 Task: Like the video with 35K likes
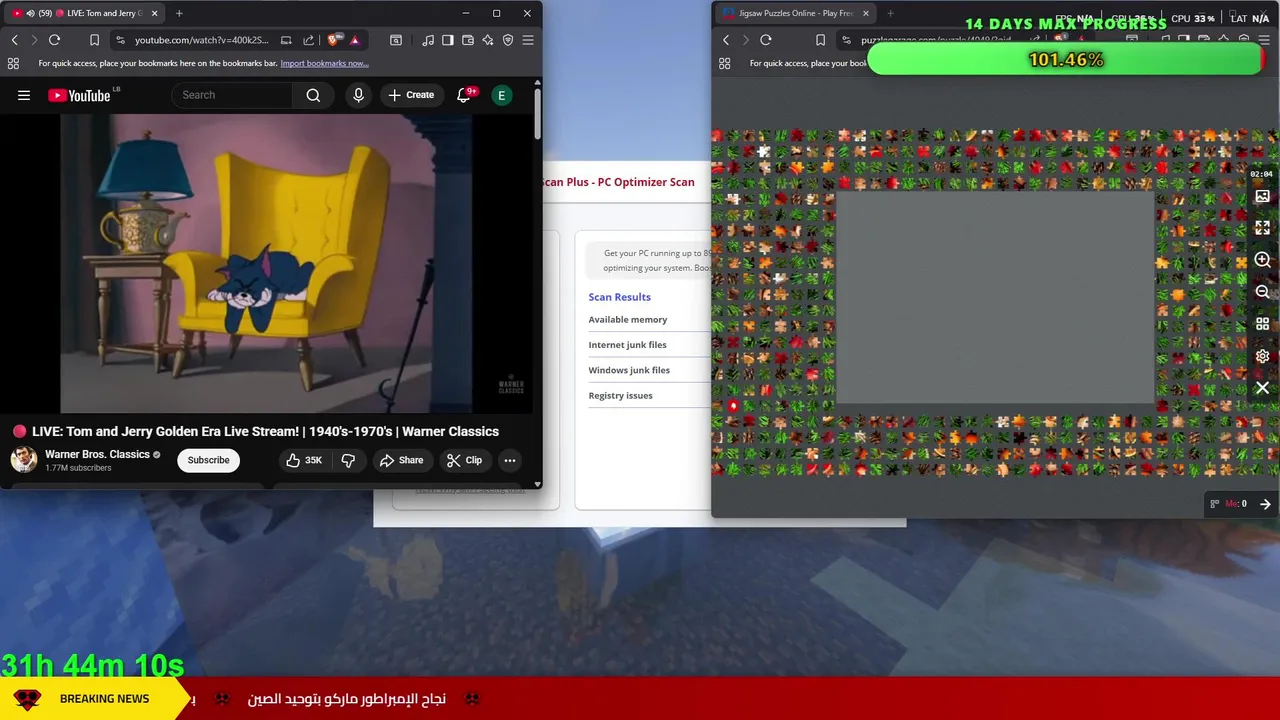(304, 460)
